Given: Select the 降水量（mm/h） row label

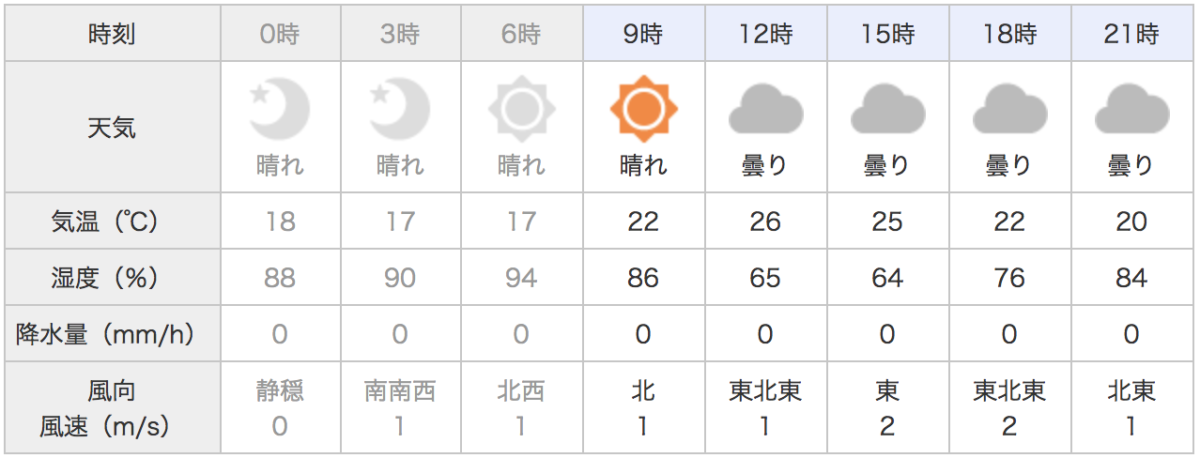Looking at the screenshot, I should (112, 334).
